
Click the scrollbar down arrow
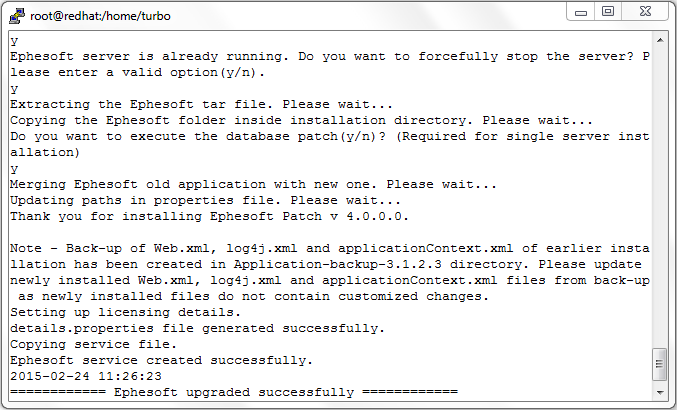click(660, 392)
